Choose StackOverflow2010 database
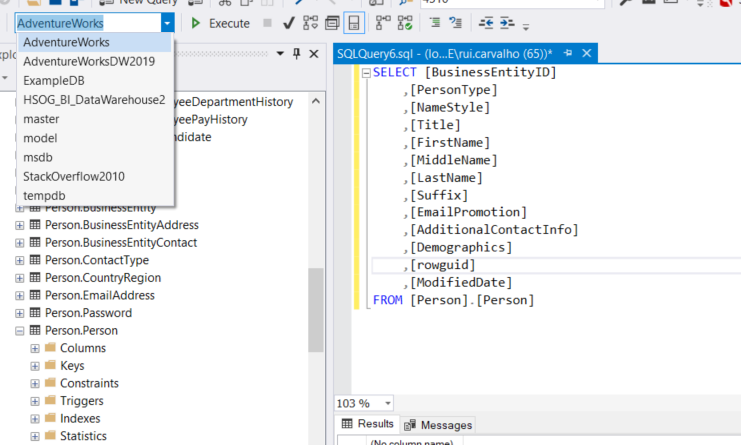The height and width of the screenshot is (445, 741). click(95, 176)
